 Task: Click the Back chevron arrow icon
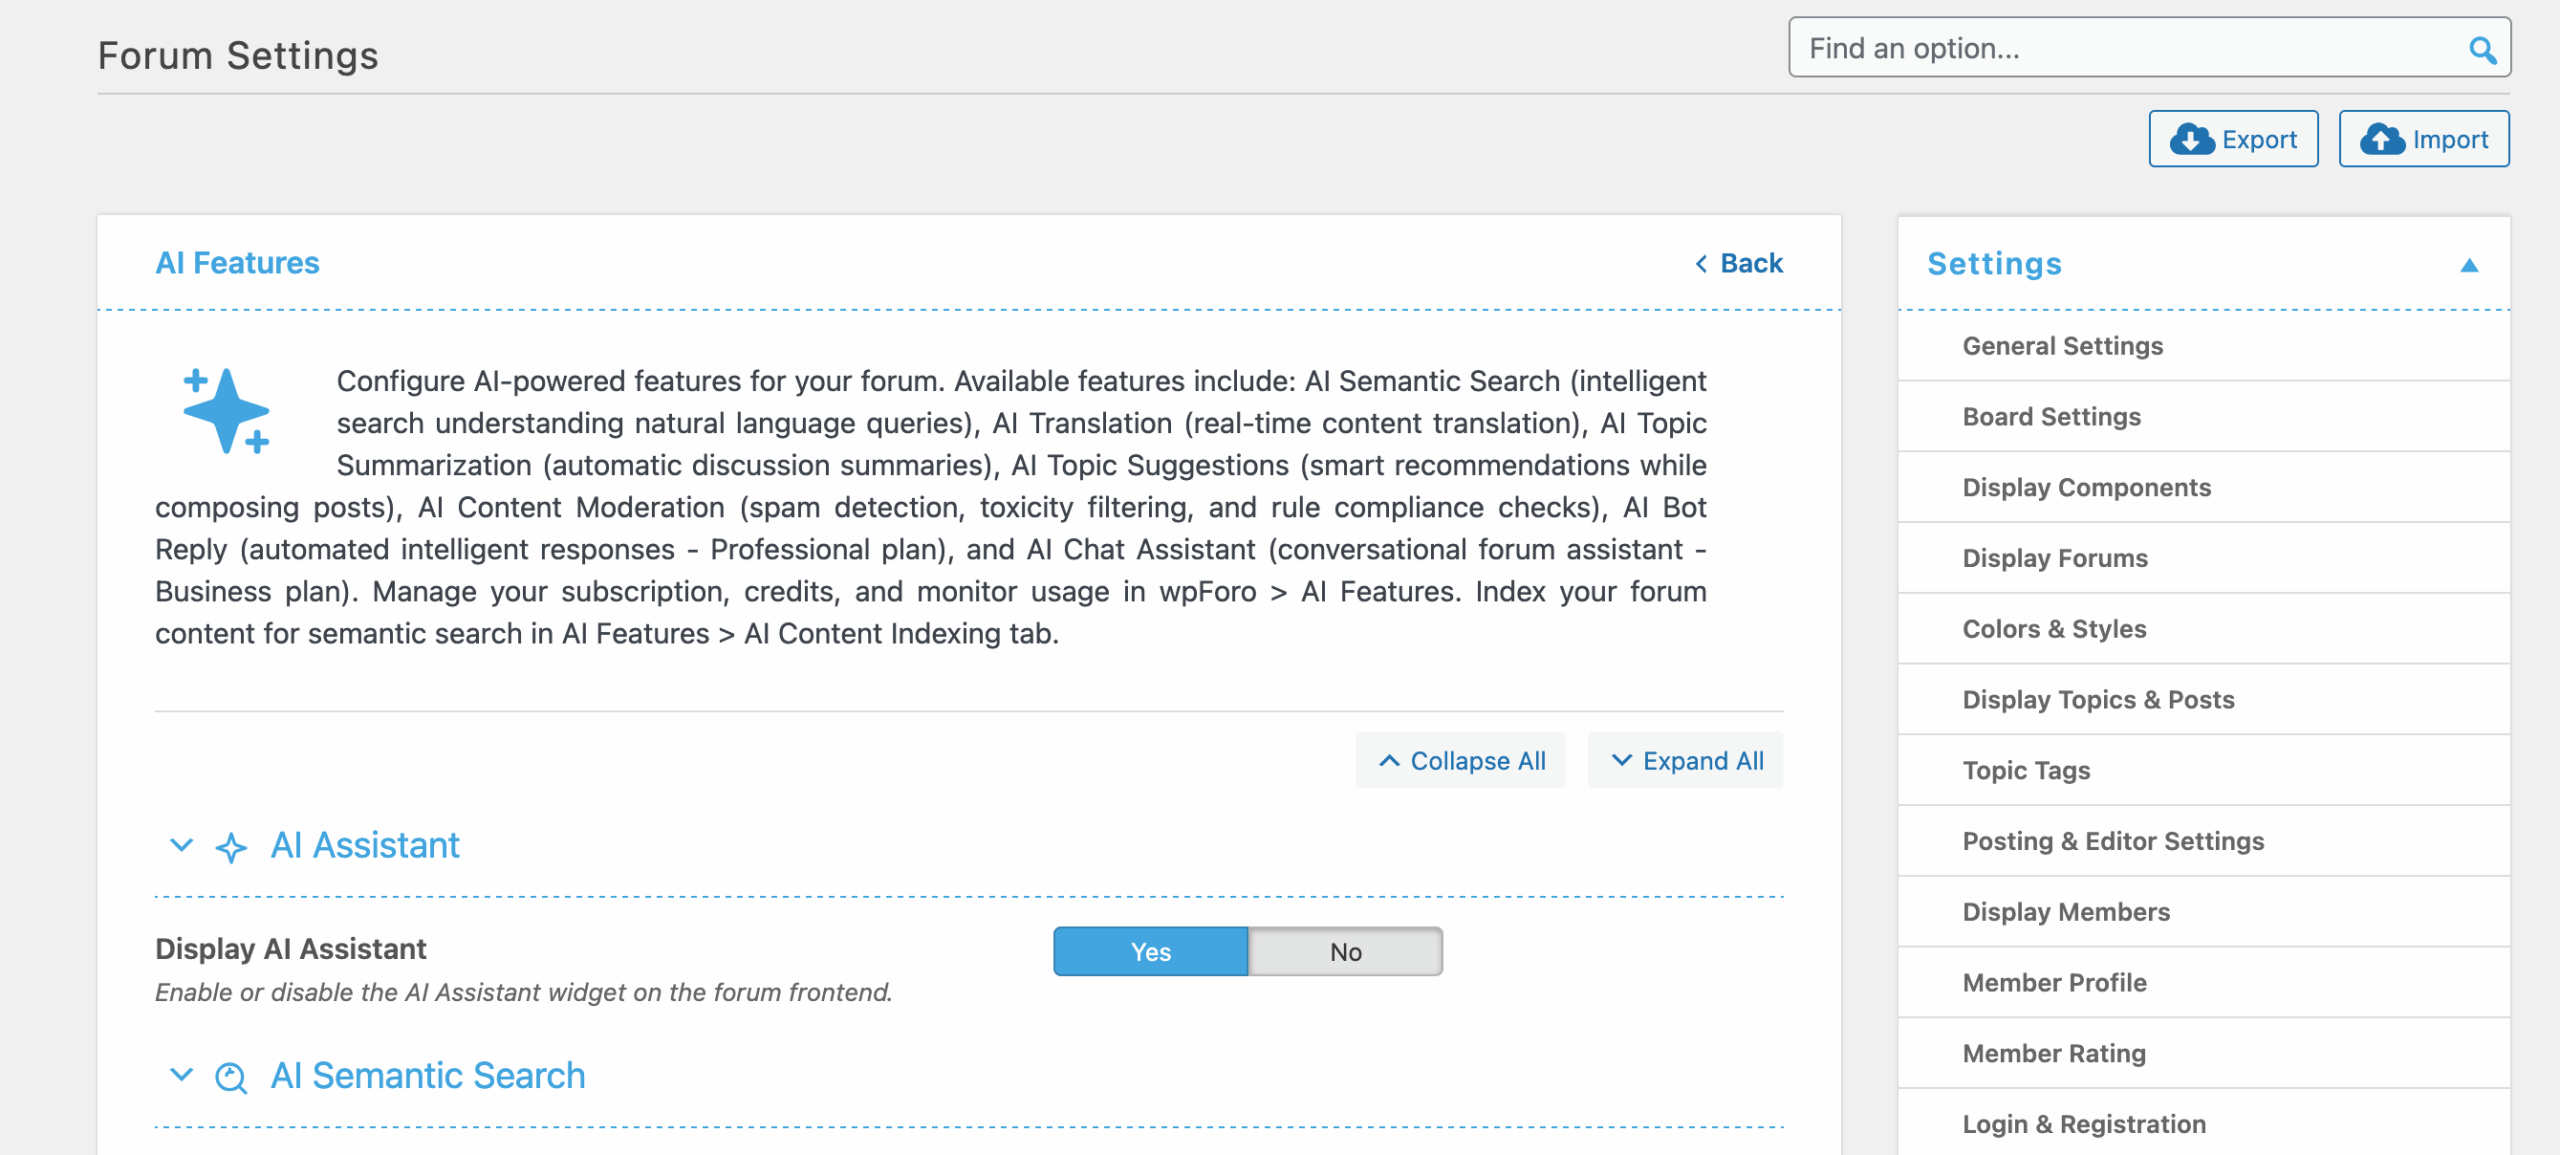click(1701, 264)
